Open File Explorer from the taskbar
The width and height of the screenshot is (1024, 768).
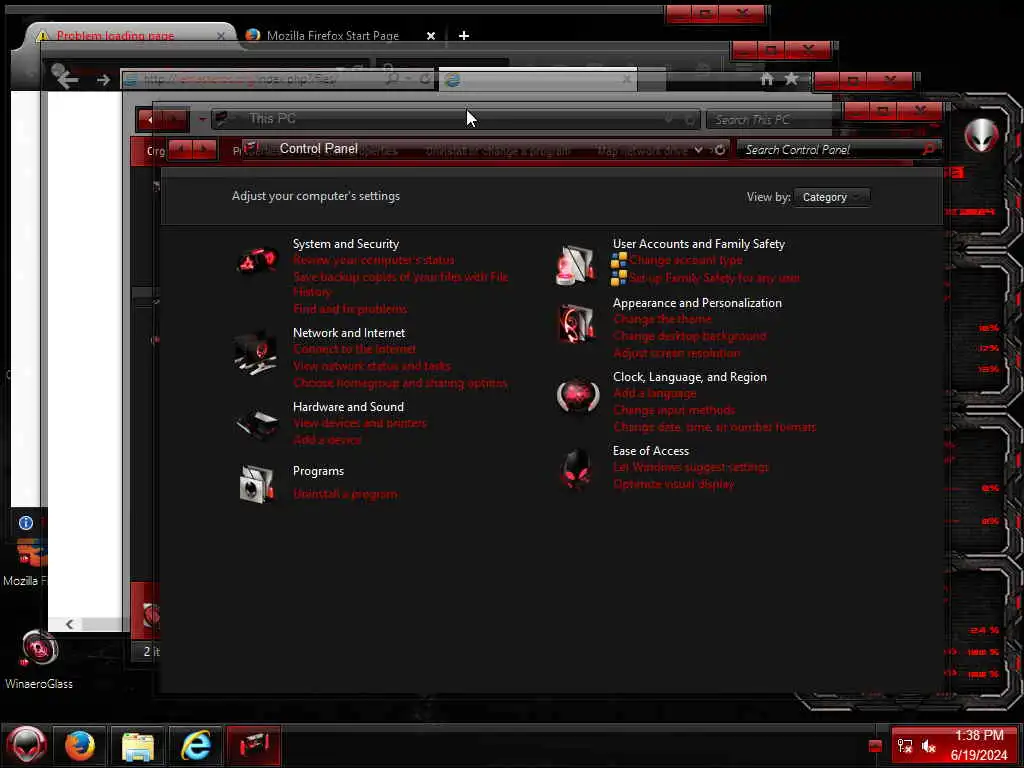pyautogui.click(x=137, y=746)
